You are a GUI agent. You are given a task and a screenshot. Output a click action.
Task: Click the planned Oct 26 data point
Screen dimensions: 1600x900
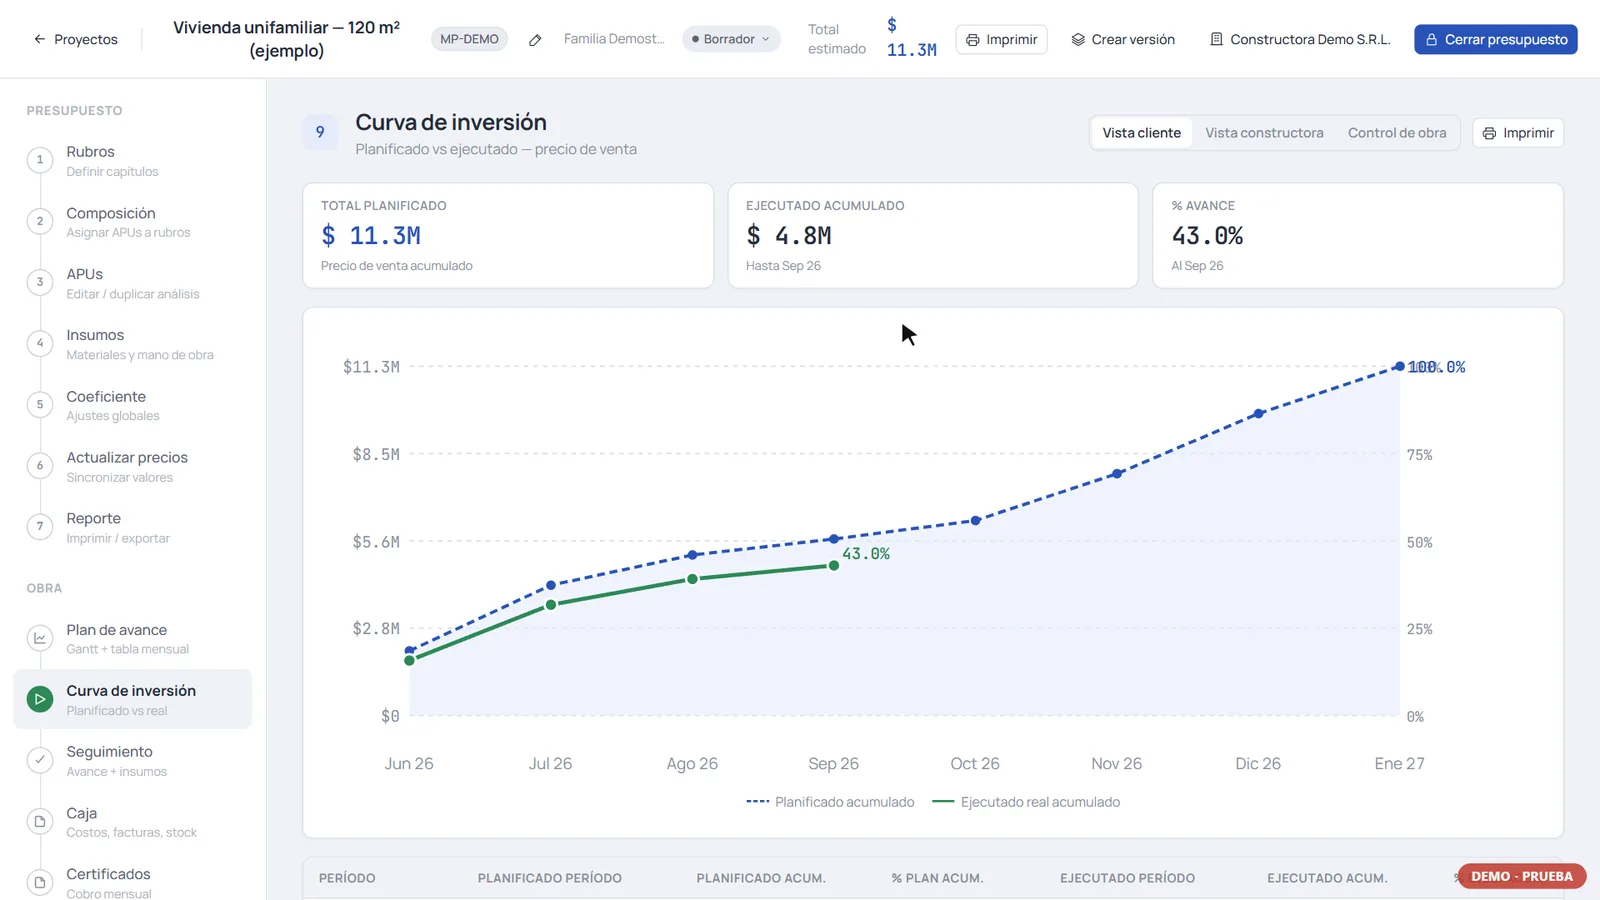[976, 521]
